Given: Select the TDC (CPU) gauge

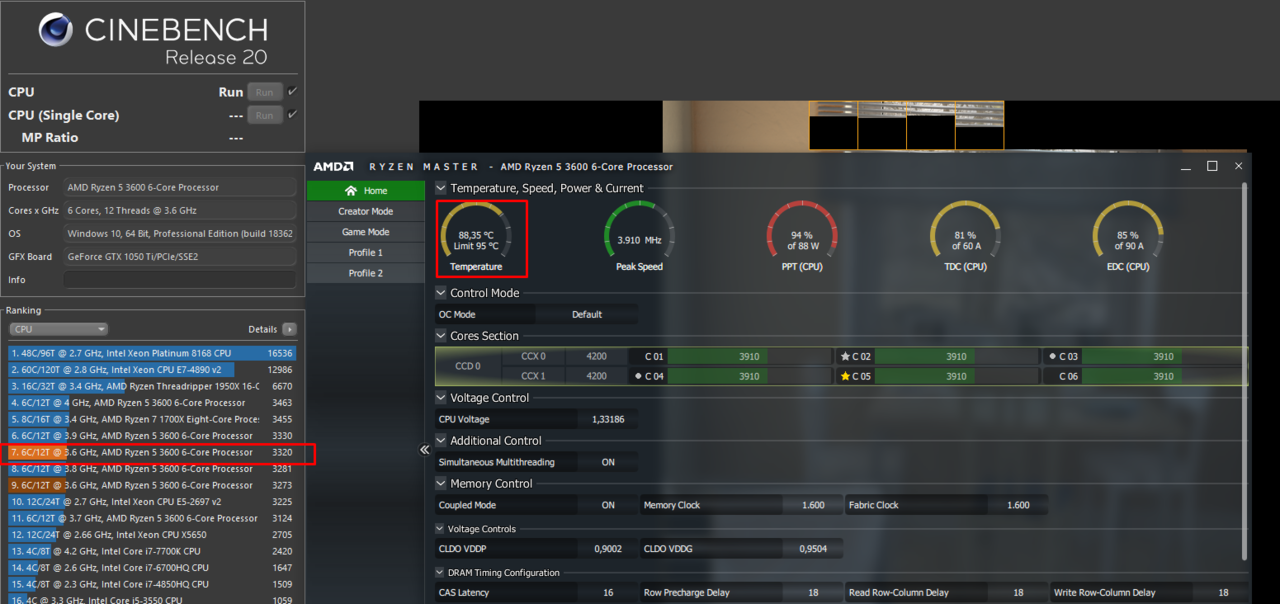Looking at the screenshot, I should click(964, 236).
